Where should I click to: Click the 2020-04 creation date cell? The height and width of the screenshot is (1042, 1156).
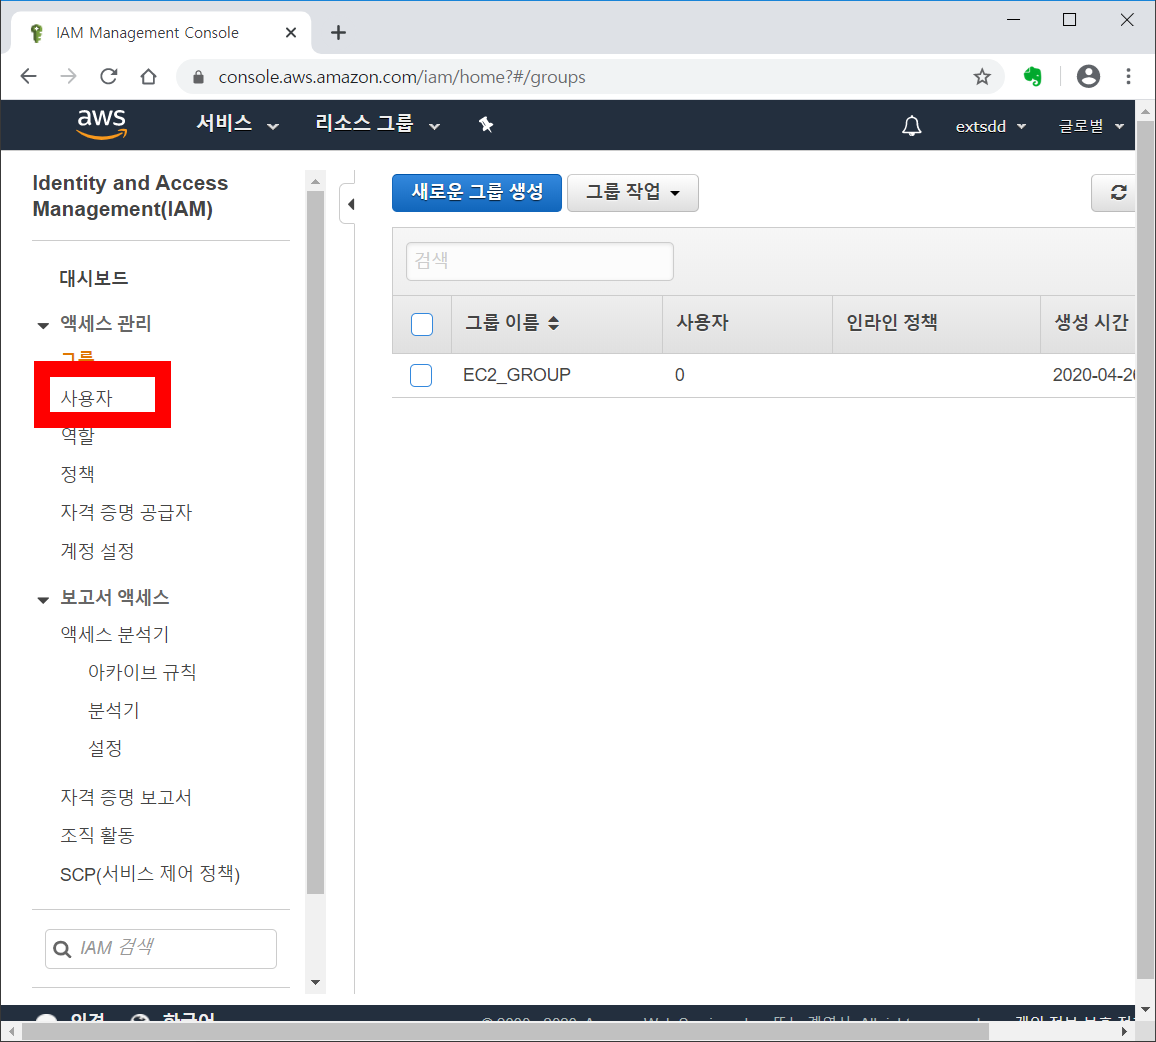coord(1093,375)
